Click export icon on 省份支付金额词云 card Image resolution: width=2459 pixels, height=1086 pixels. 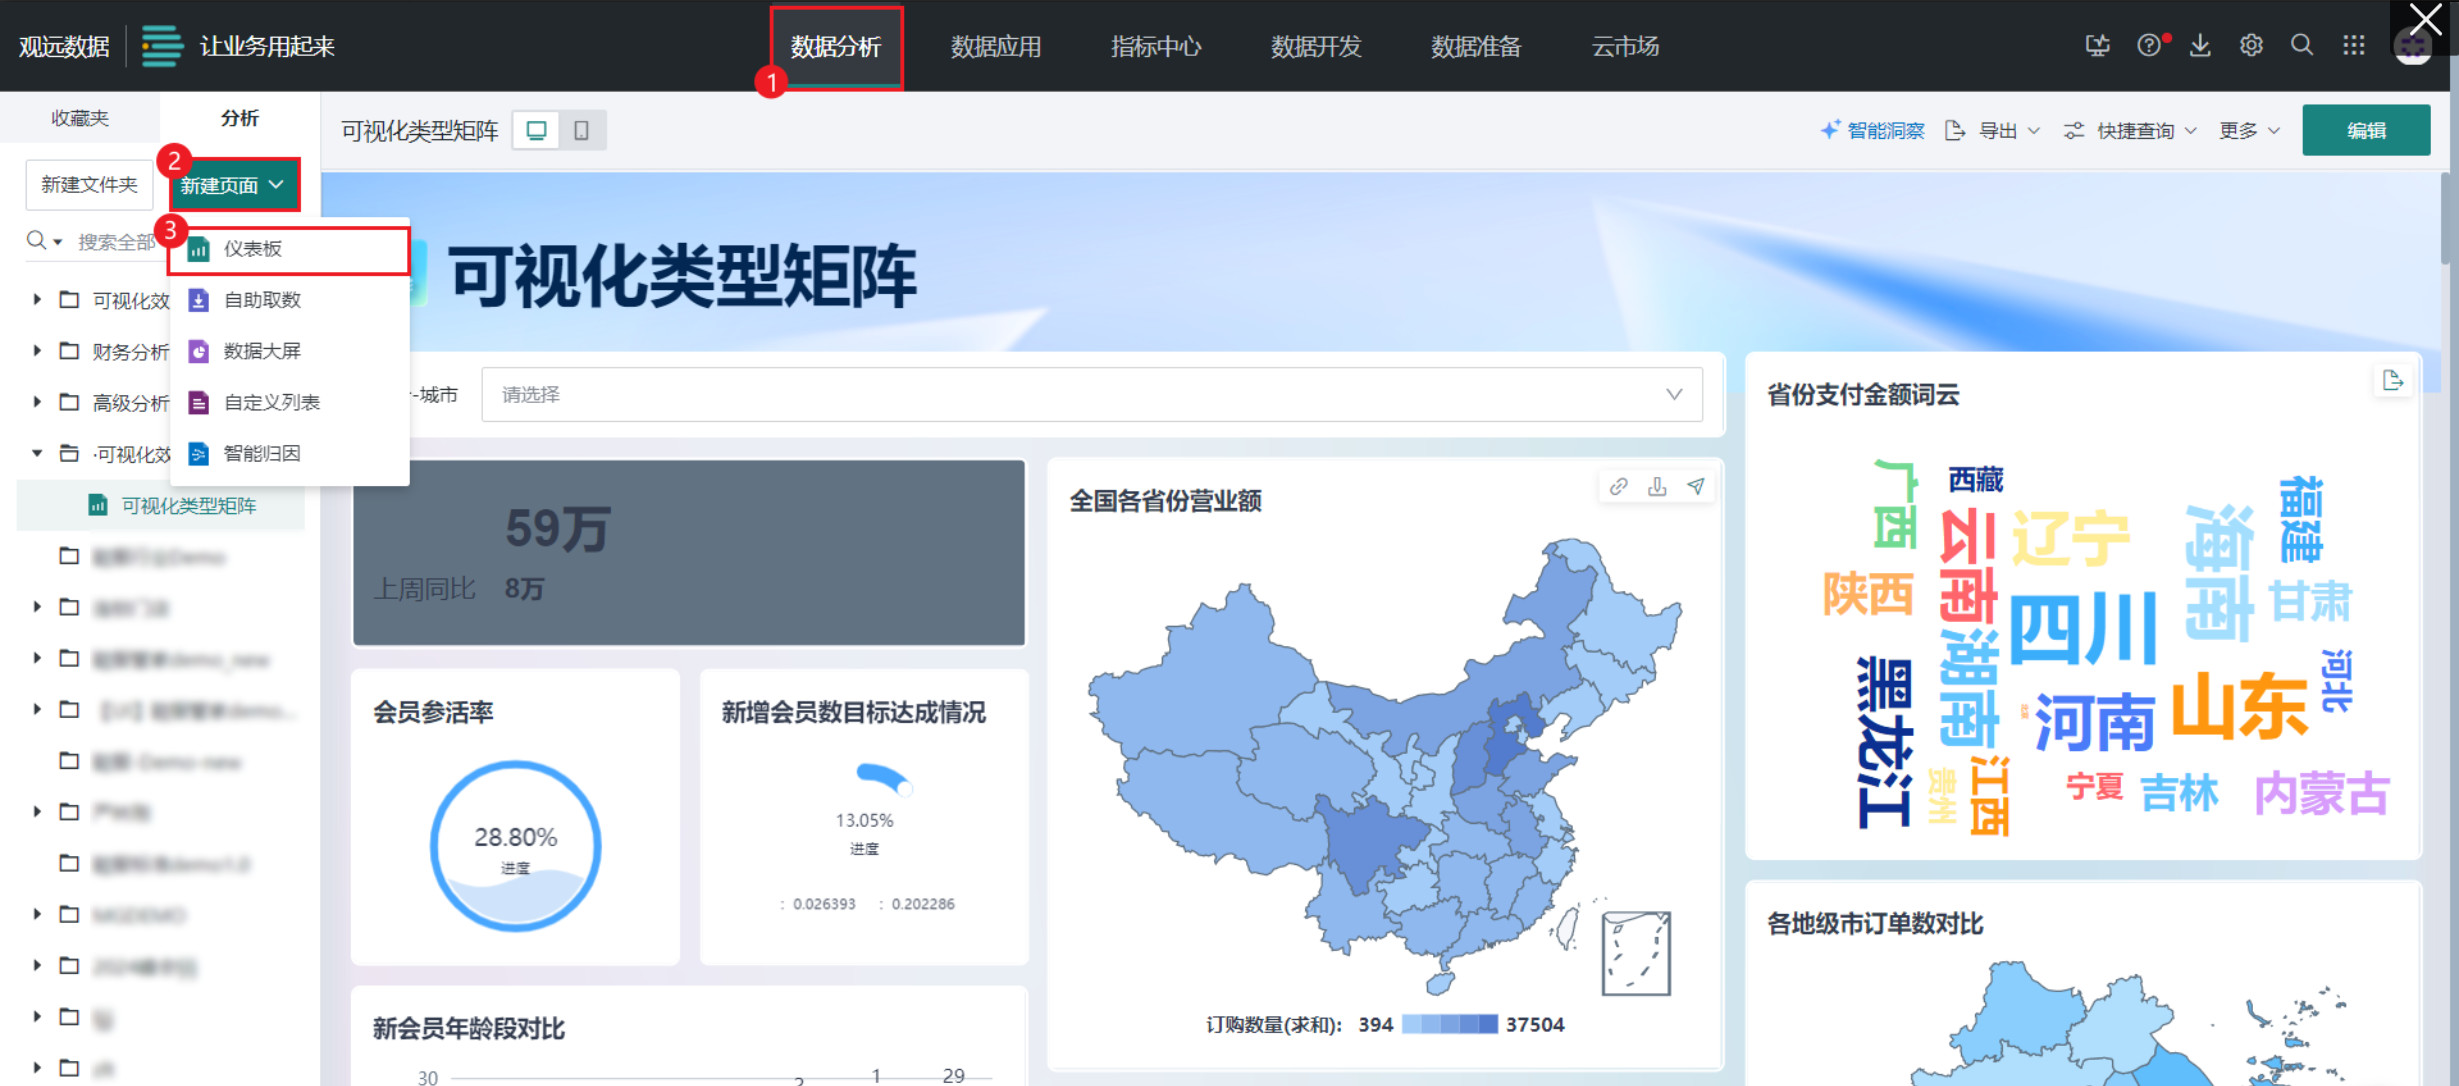[x=2393, y=381]
